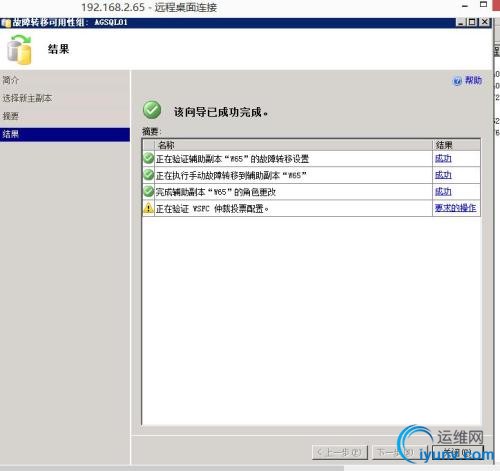This screenshot has width=500, height=471.
Task: Open 成功 link for 执行手动故障转移 row
Action: [443, 175]
